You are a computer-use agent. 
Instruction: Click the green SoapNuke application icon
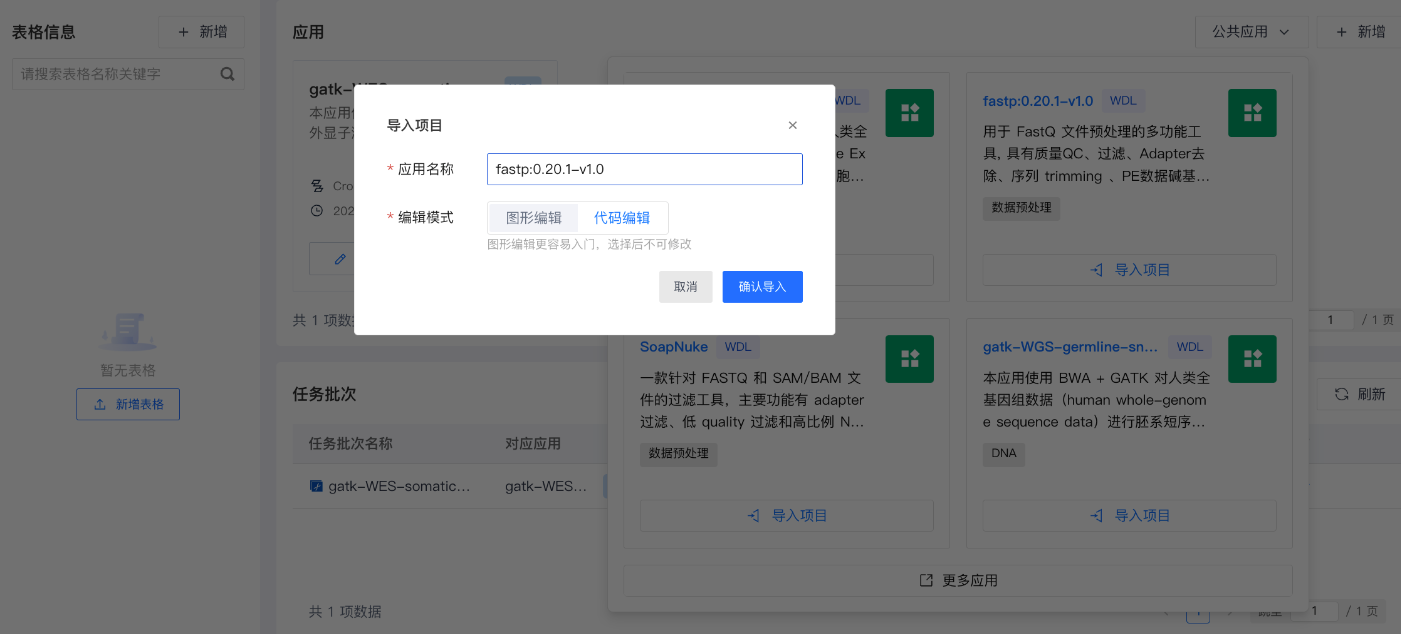(909, 359)
